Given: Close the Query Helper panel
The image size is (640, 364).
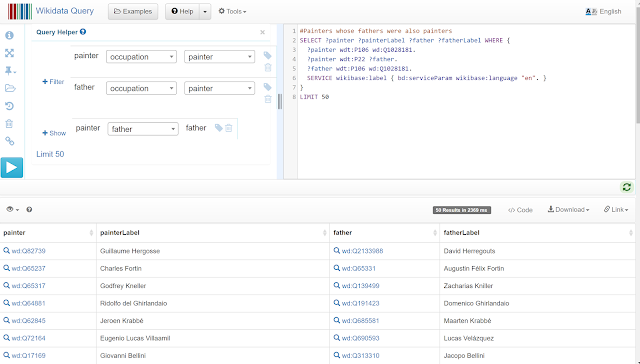Looking at the screenshot, I should tap(262, 32).
